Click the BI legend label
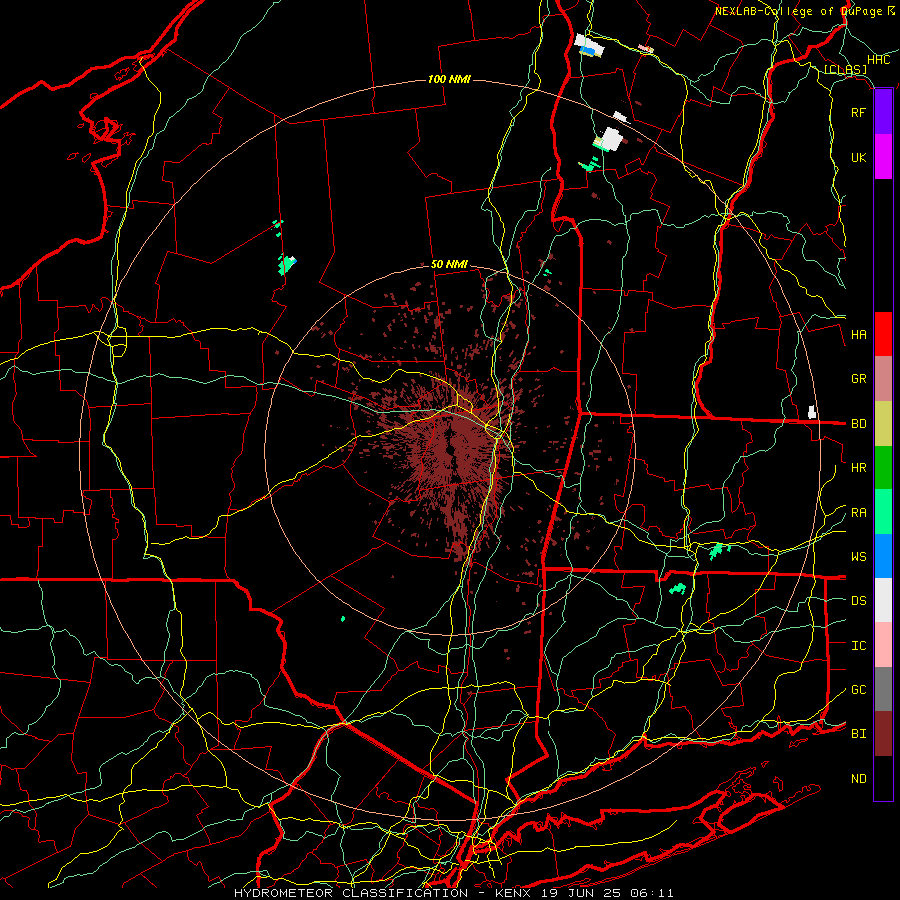900x900 pixels. [x=859, y=734]
